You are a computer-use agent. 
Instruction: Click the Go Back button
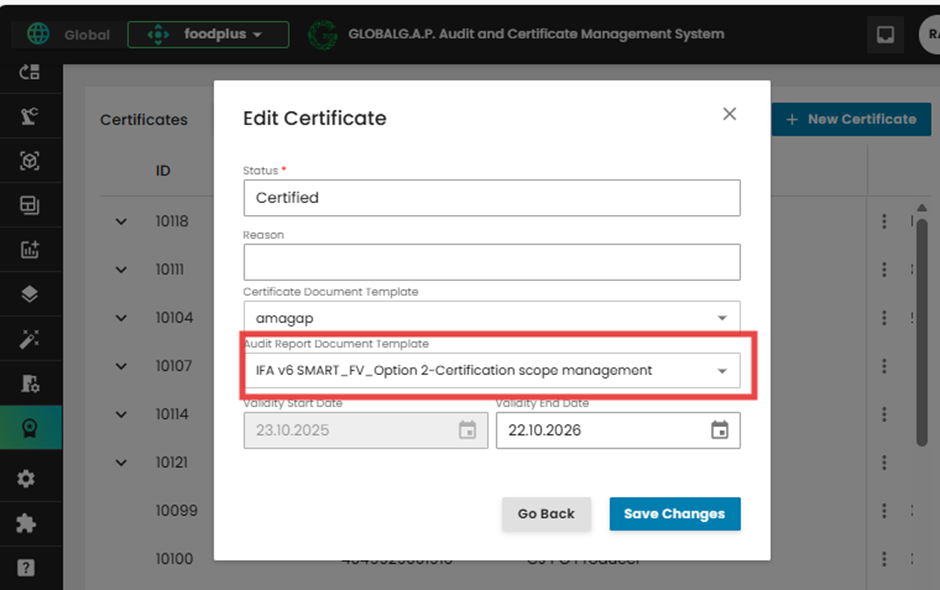tap(546, 513)
